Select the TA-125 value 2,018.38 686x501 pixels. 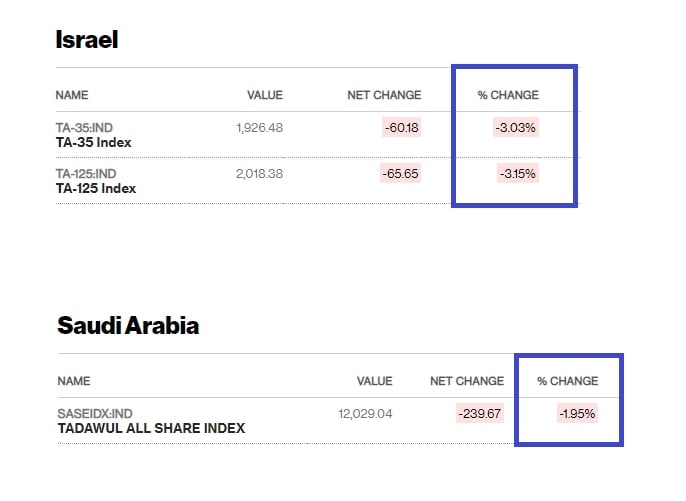[x=260, y=174]
